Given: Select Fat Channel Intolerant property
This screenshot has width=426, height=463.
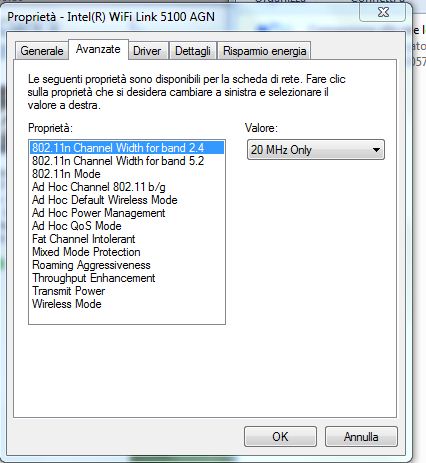Looking at the screenshot, I should [x=127, y=239].
